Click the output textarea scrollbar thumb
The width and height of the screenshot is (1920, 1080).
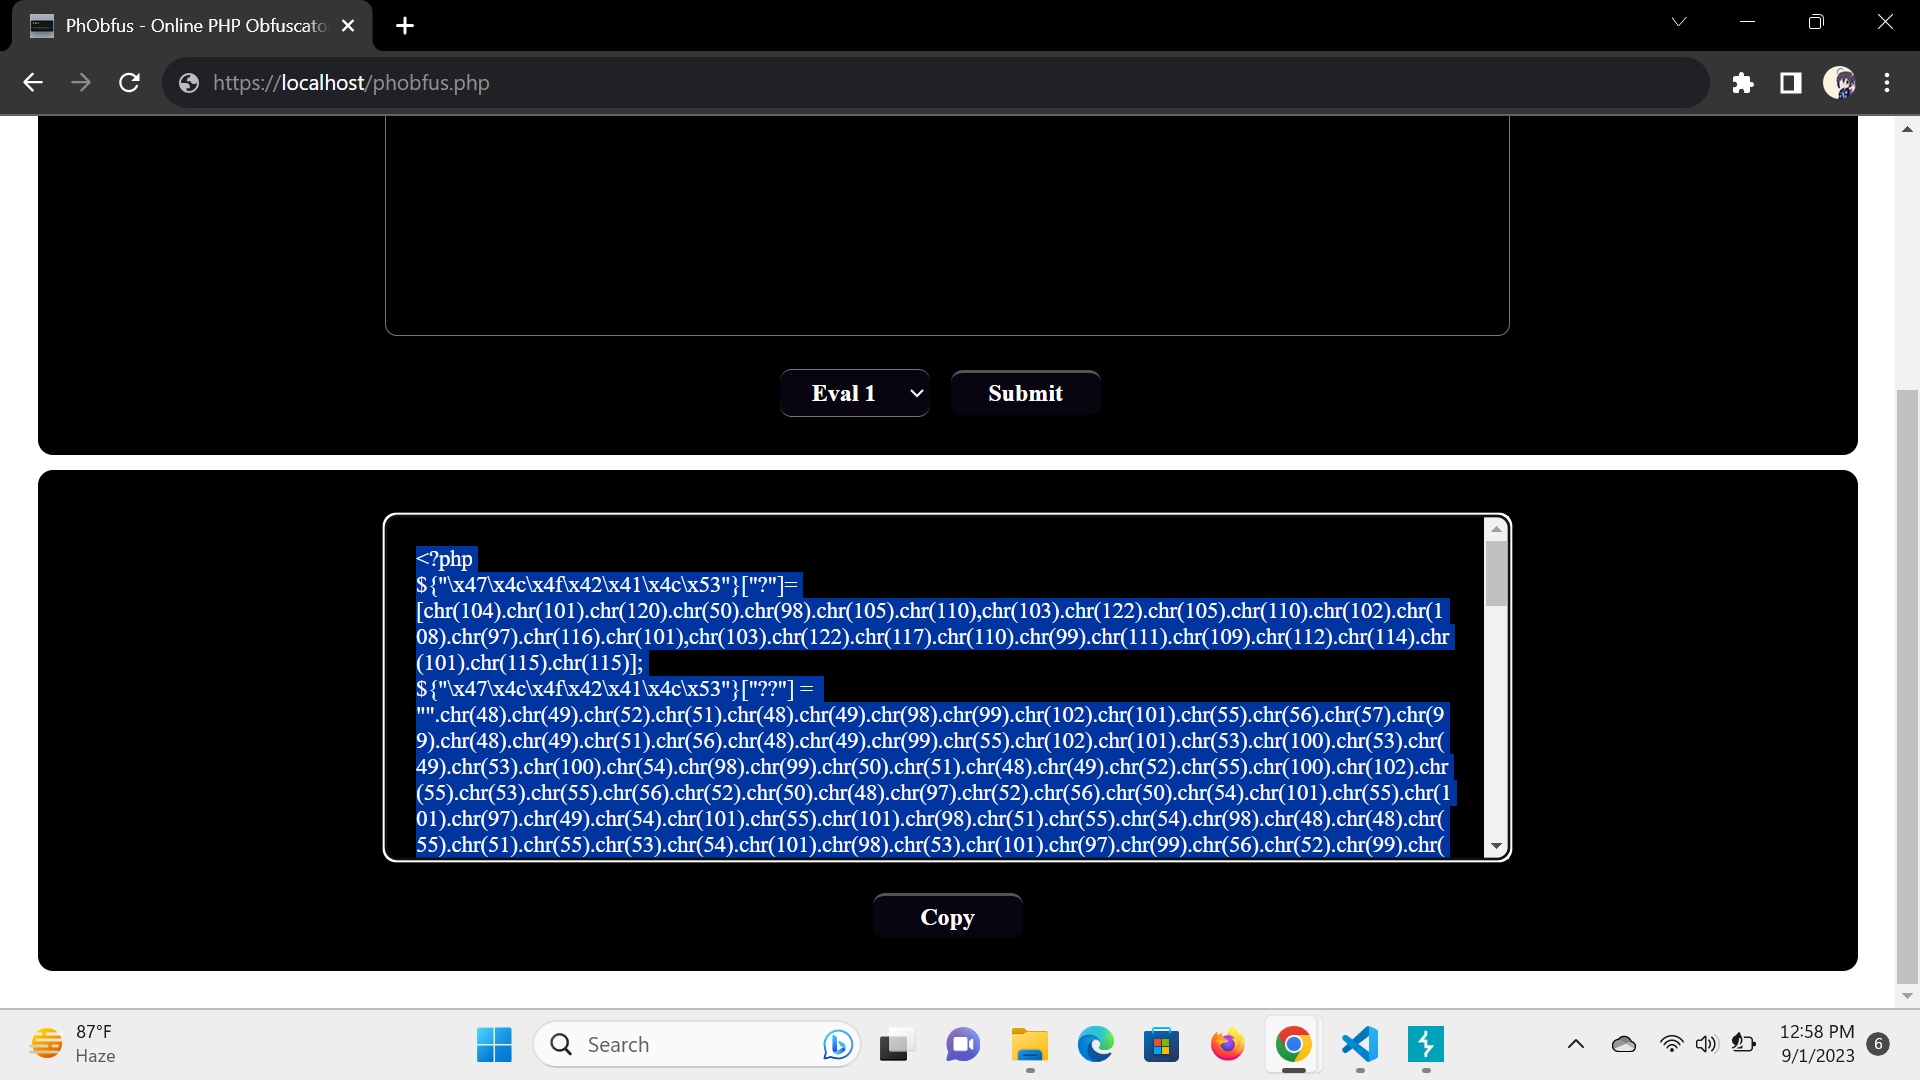point(1496,574)
